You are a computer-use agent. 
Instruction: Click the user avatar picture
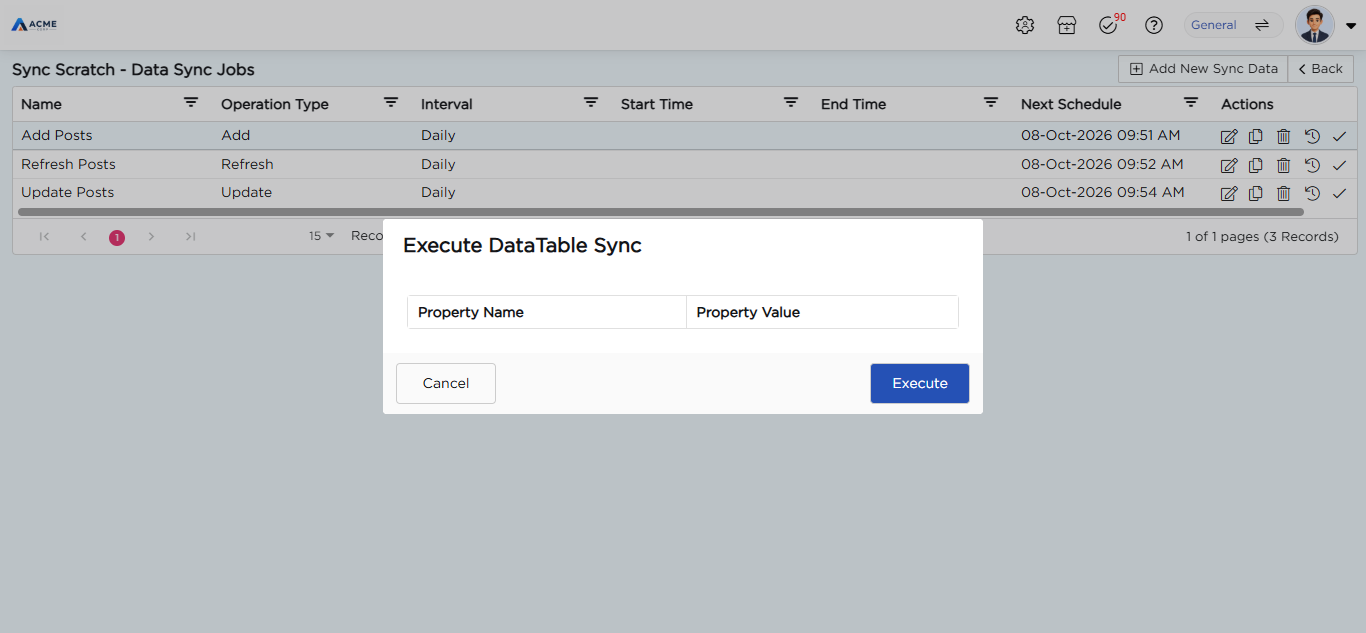coord(1314,25)
